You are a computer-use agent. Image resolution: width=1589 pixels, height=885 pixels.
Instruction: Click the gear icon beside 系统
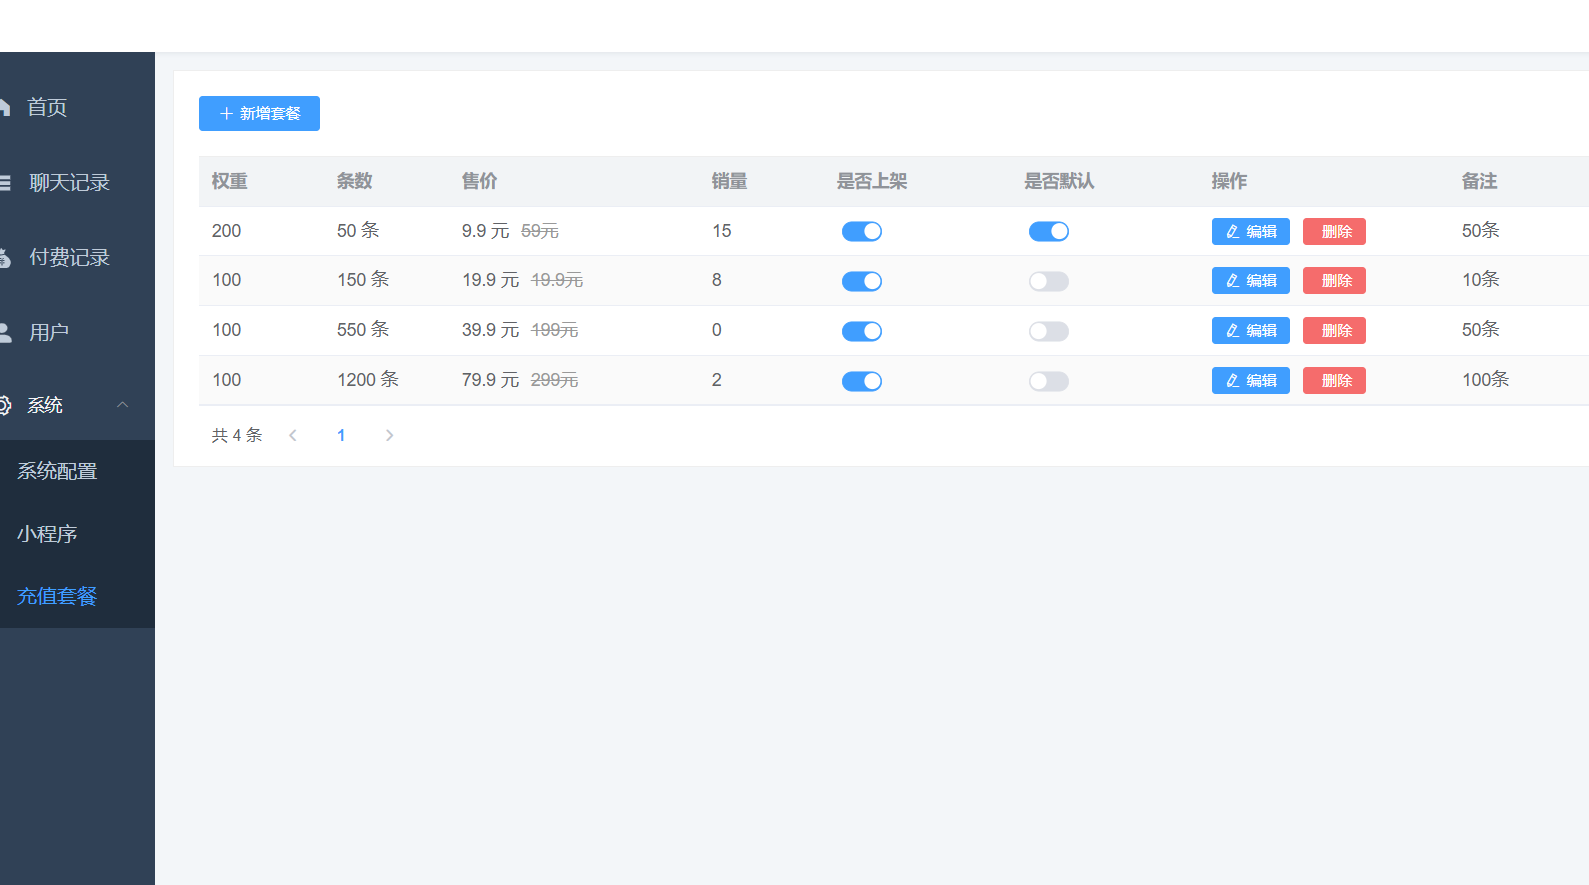pos(4,405)
